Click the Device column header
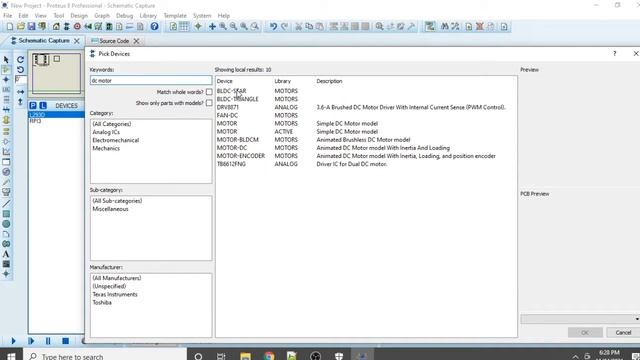The height and width of the screenshot is (360, 640). point(224,81)
